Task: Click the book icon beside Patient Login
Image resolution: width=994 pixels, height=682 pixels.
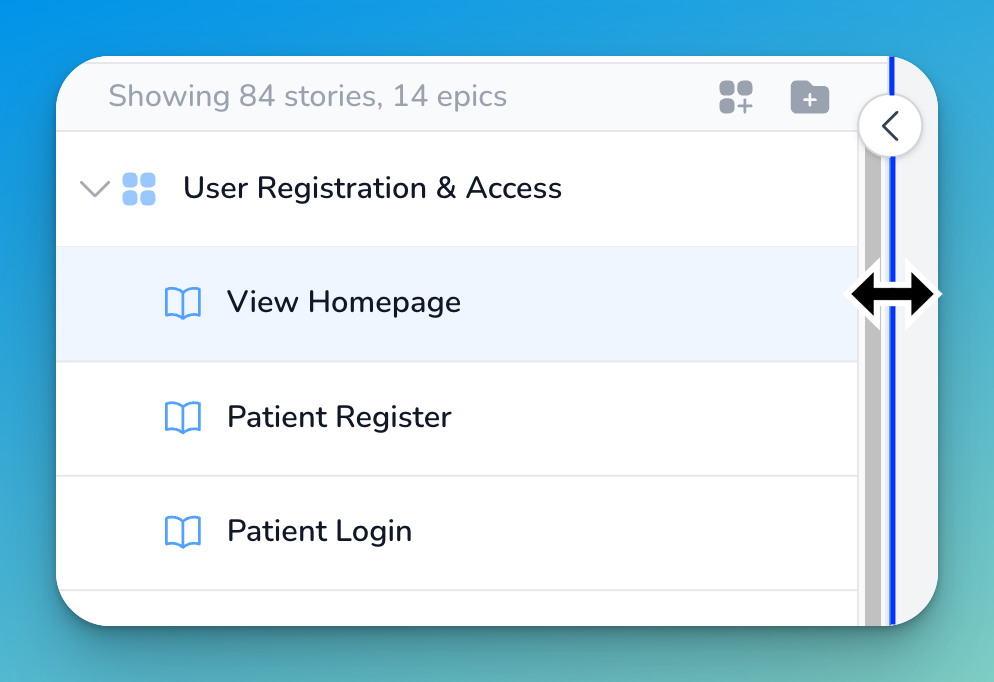Action: click(x=184, y=531)
